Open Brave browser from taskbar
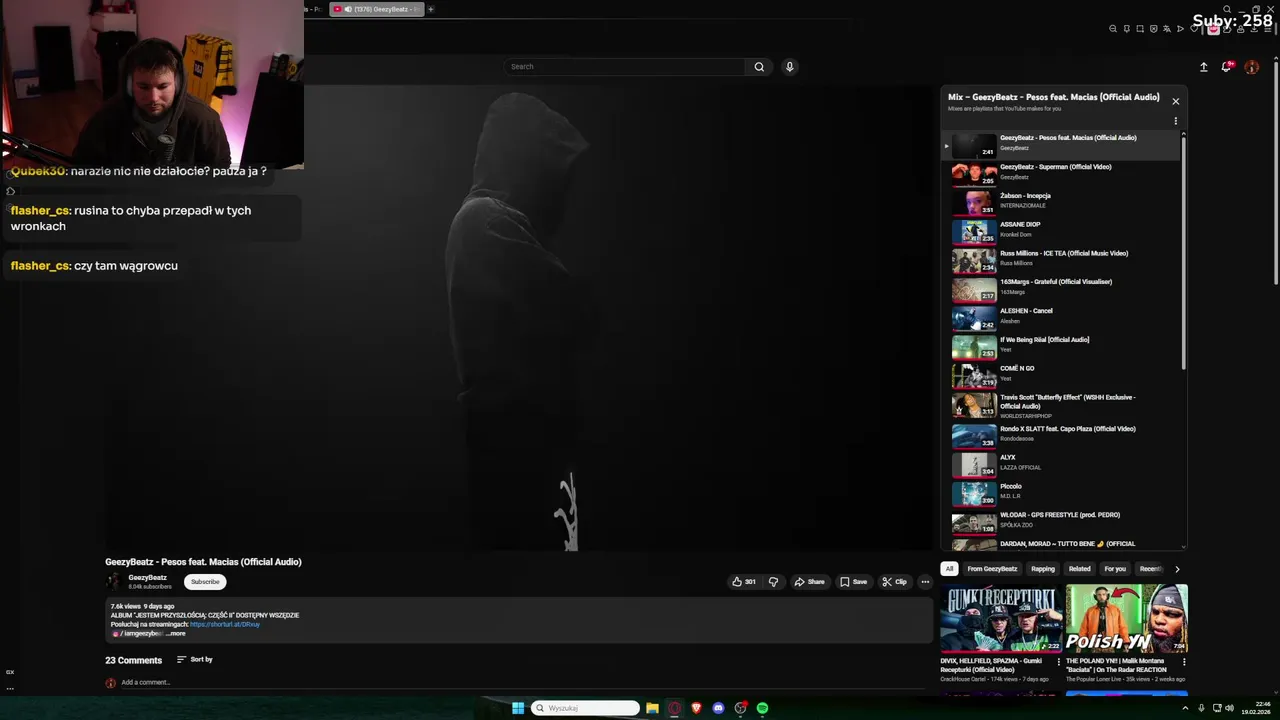1280x720 pixels. click(x=696, y=708)
